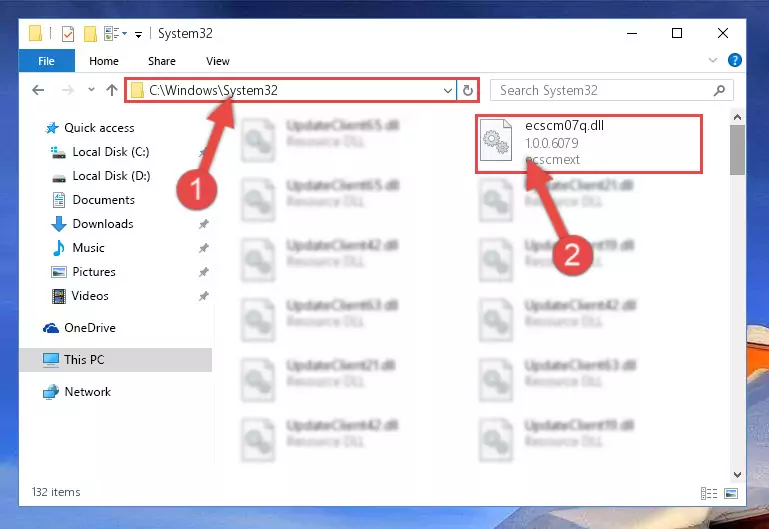Select the ecscm07q.dll file
Viewport: 769px width, 529px height.
click(x=589, y=144)
